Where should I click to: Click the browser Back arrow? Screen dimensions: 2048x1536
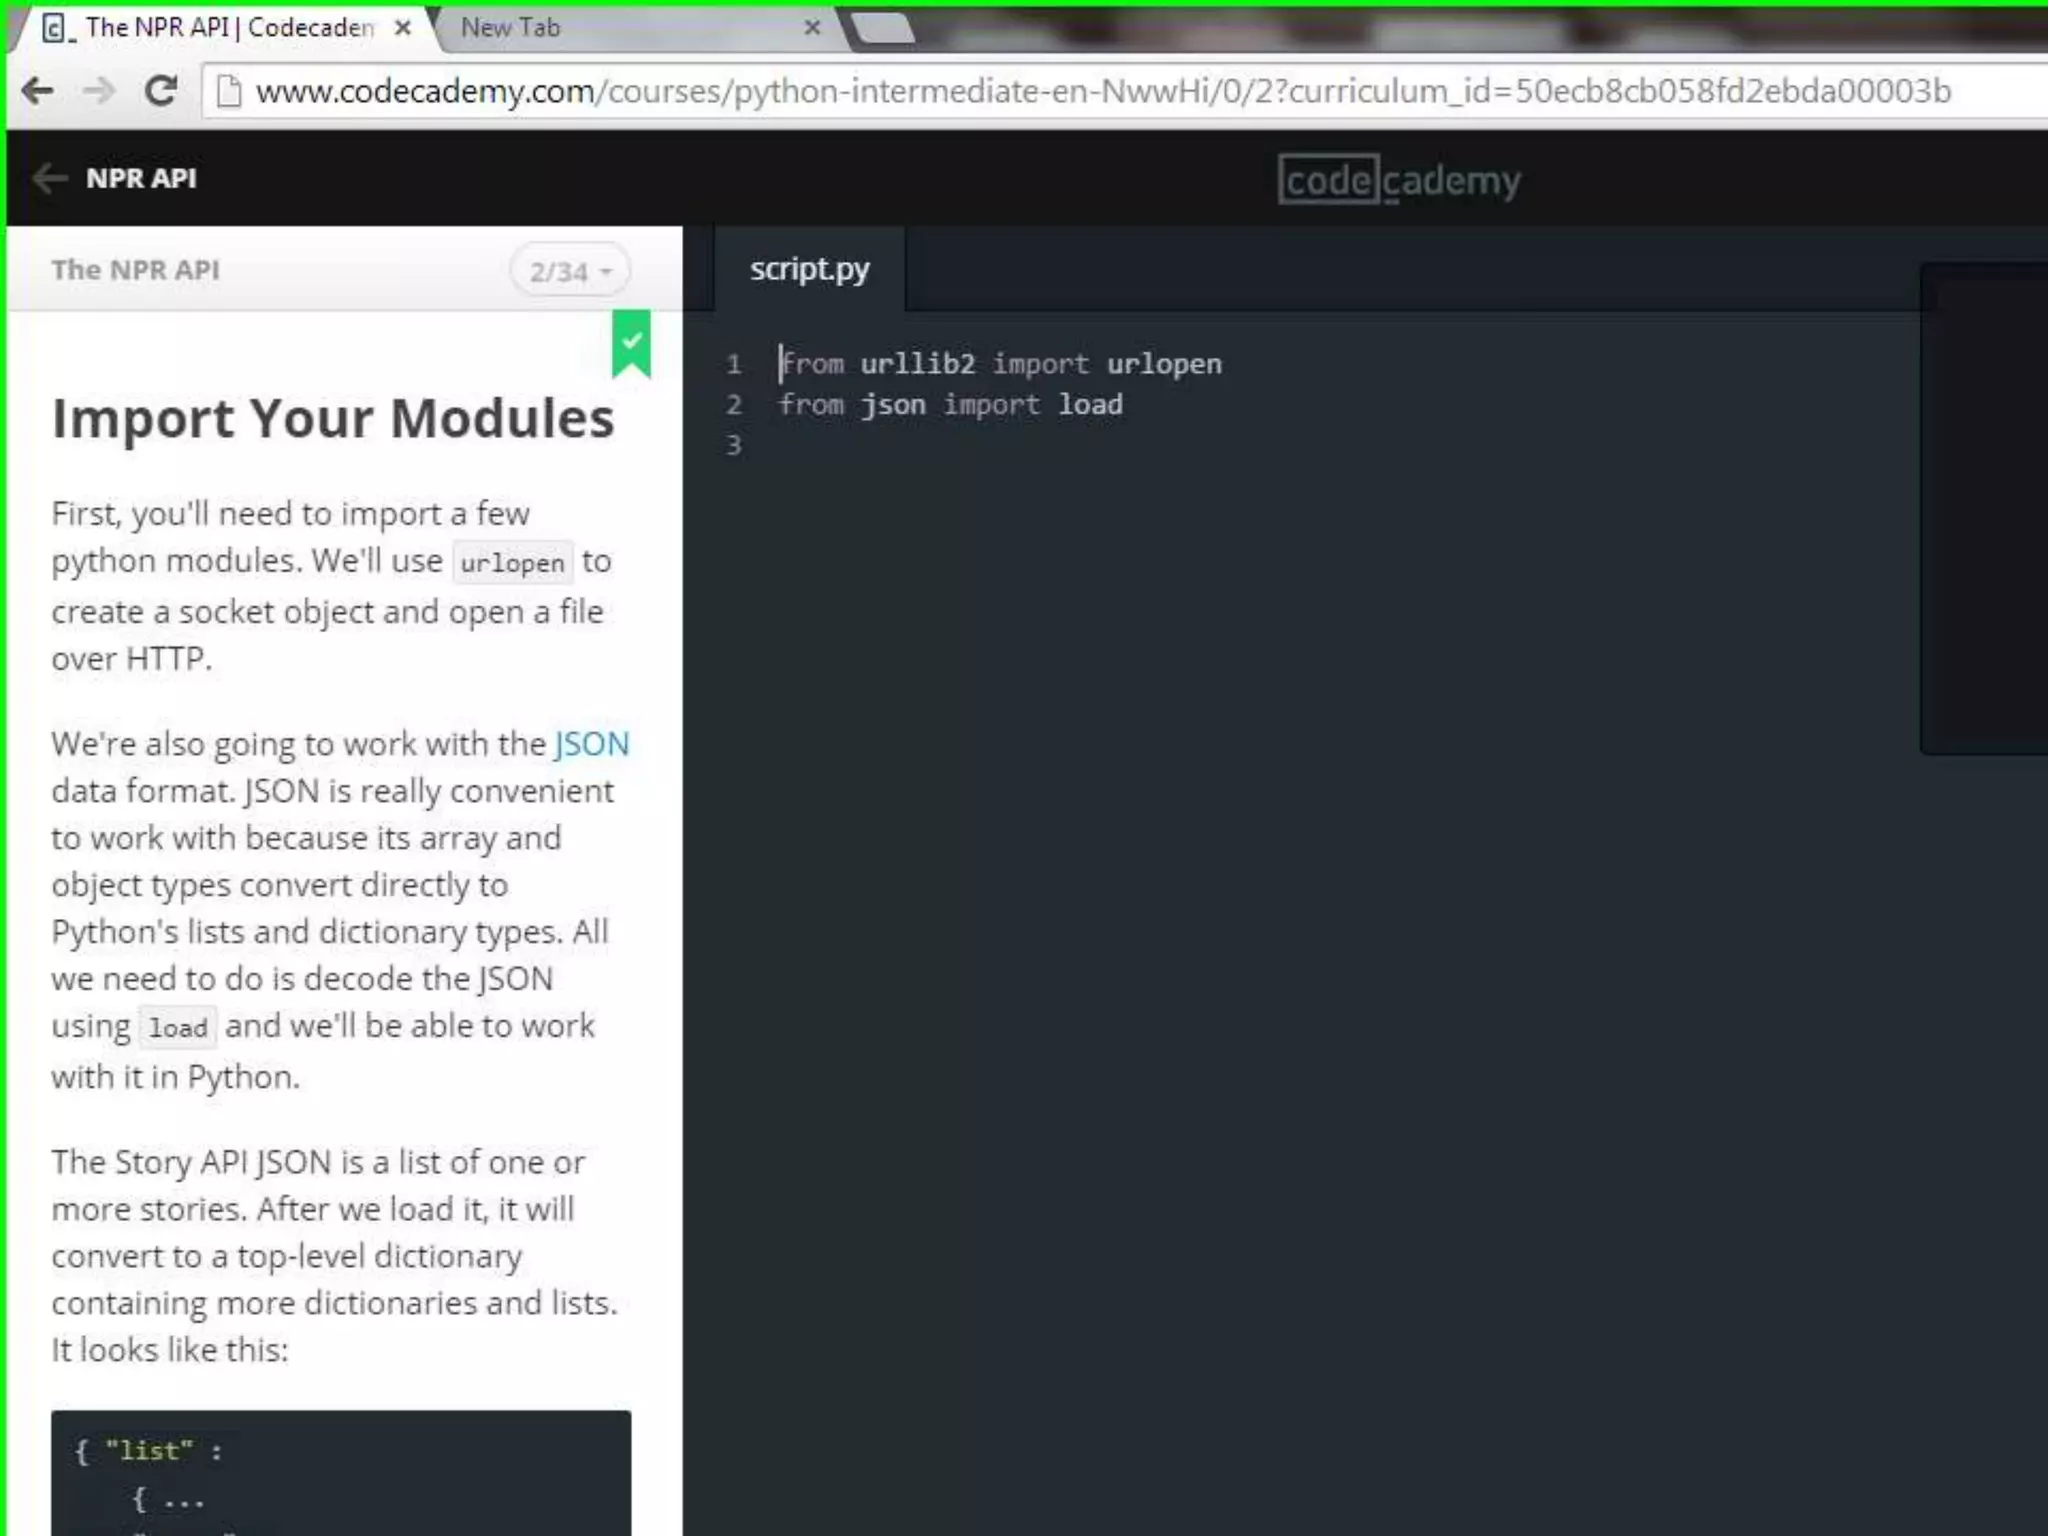pos(37,91)
